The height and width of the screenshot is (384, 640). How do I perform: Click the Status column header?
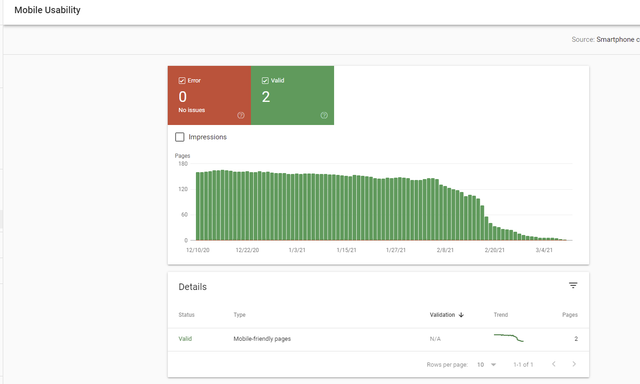(187, 315)
